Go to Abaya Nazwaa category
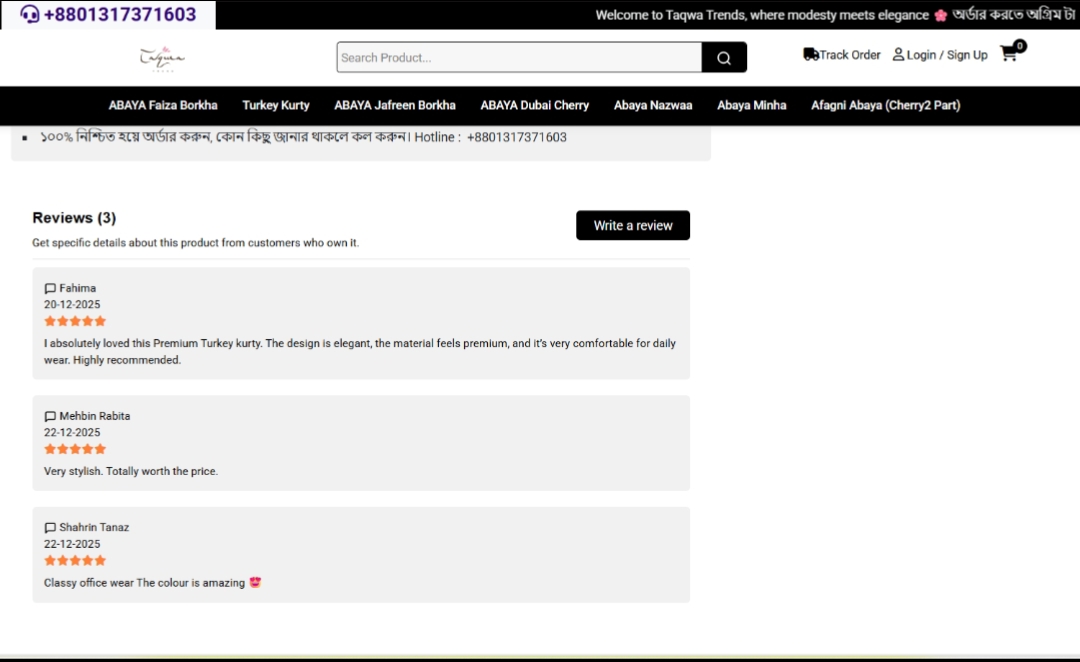1080x662 pixels. click(x=653, y=105)
